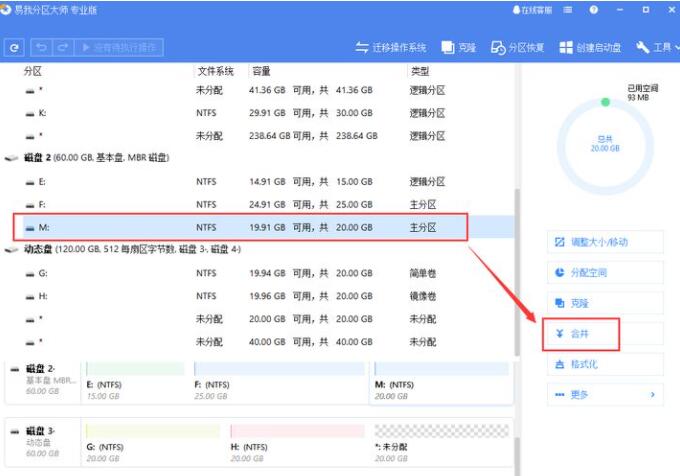Open the hamburger menu in title bar

pos(568,10)
